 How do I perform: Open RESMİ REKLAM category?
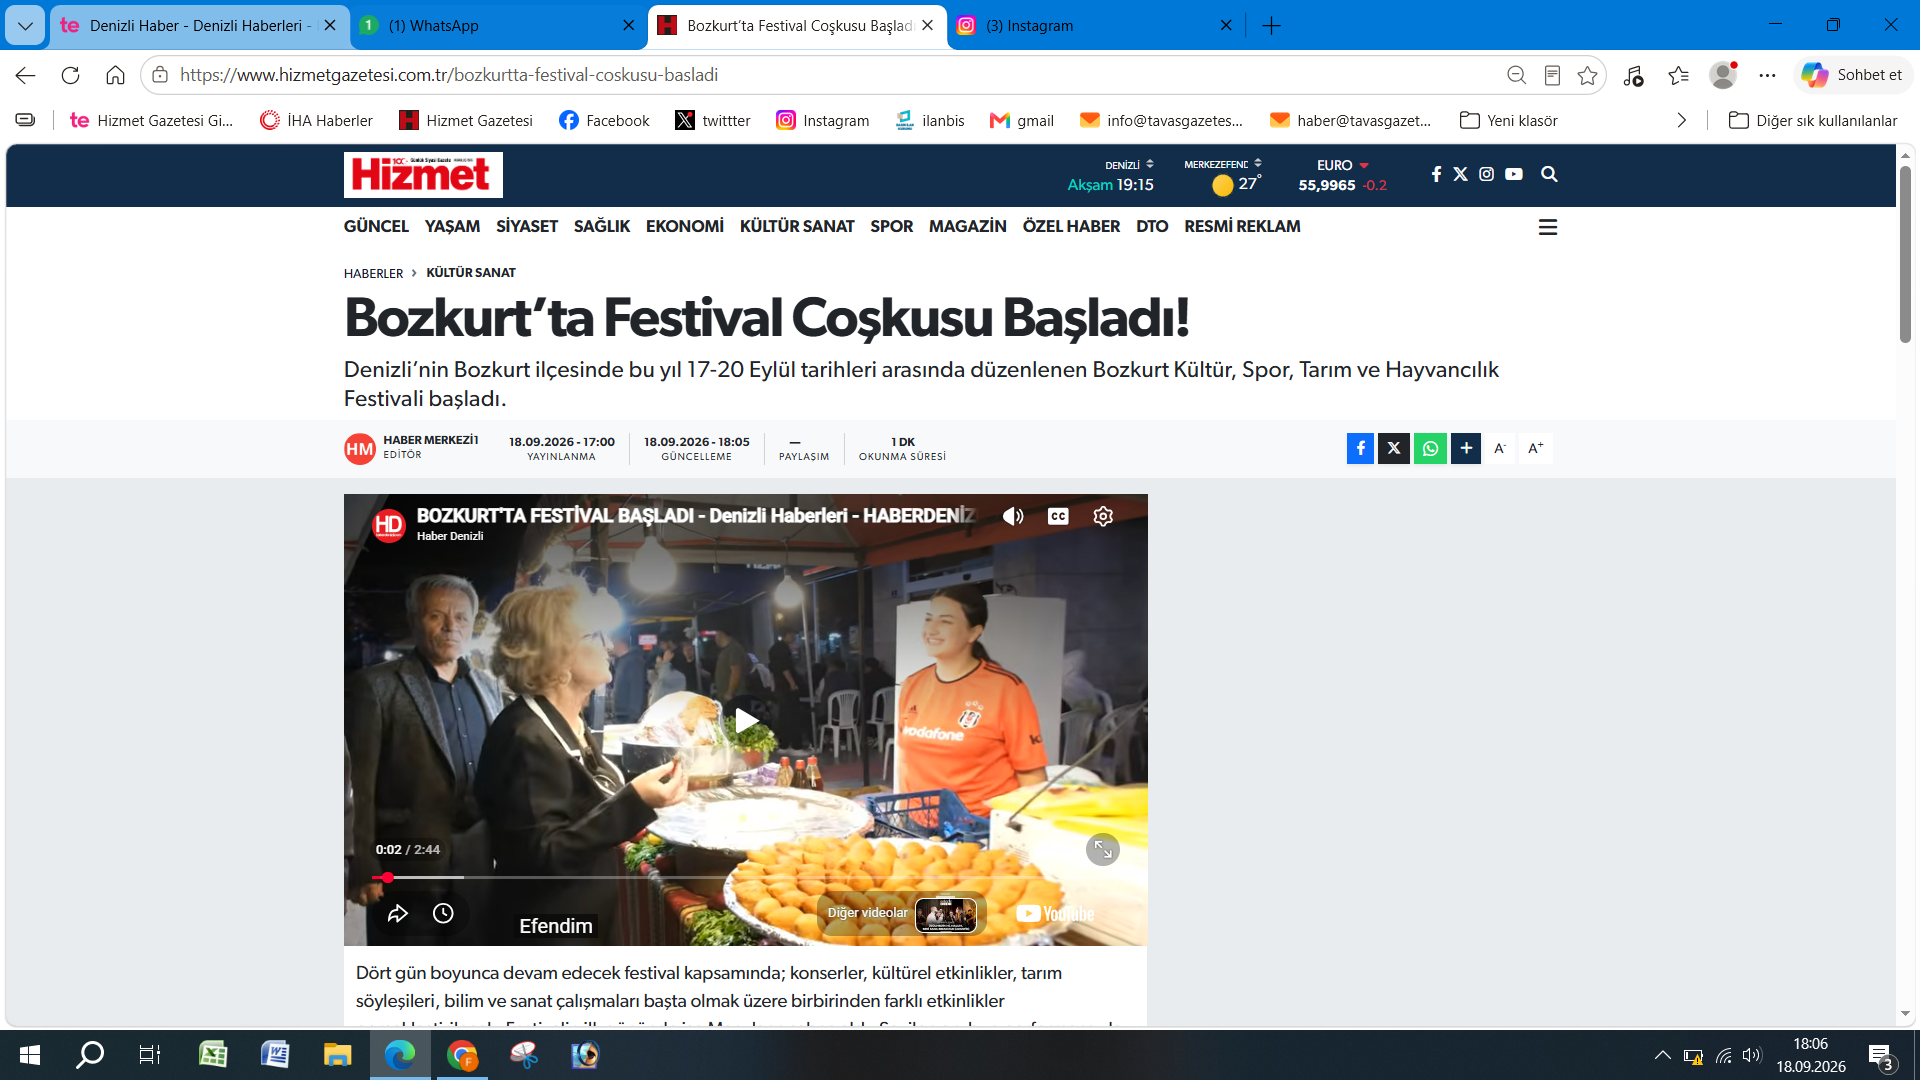[1242, 226]
